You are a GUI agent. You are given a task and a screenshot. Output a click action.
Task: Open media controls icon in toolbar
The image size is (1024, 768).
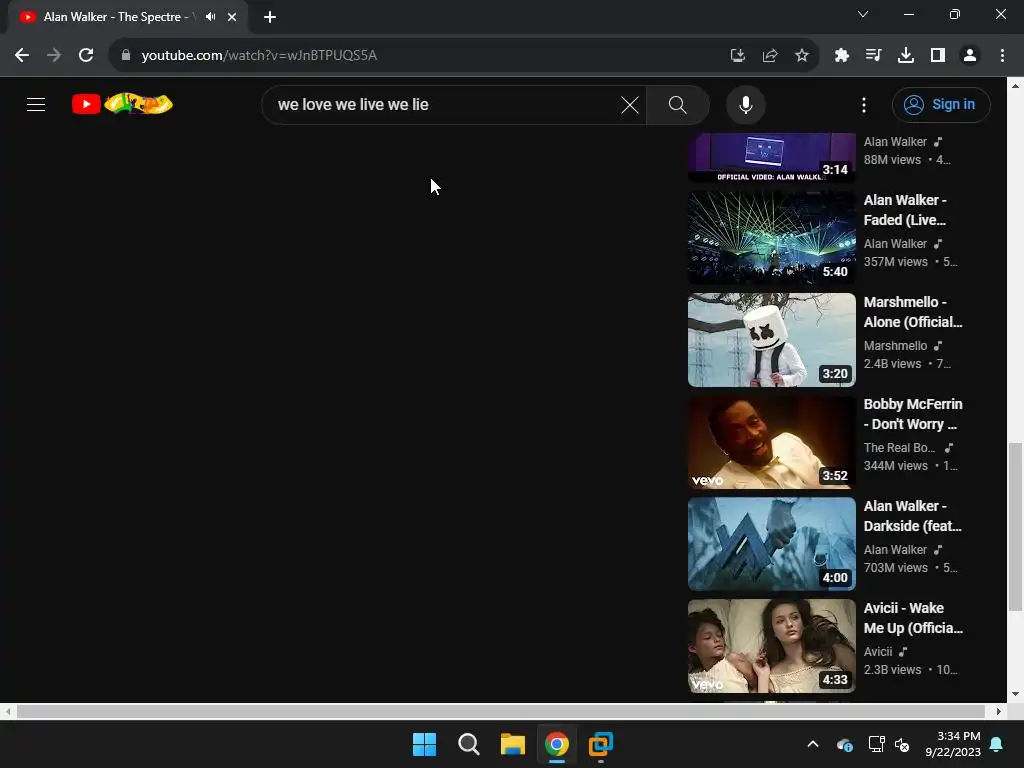(x=873, y=56)
